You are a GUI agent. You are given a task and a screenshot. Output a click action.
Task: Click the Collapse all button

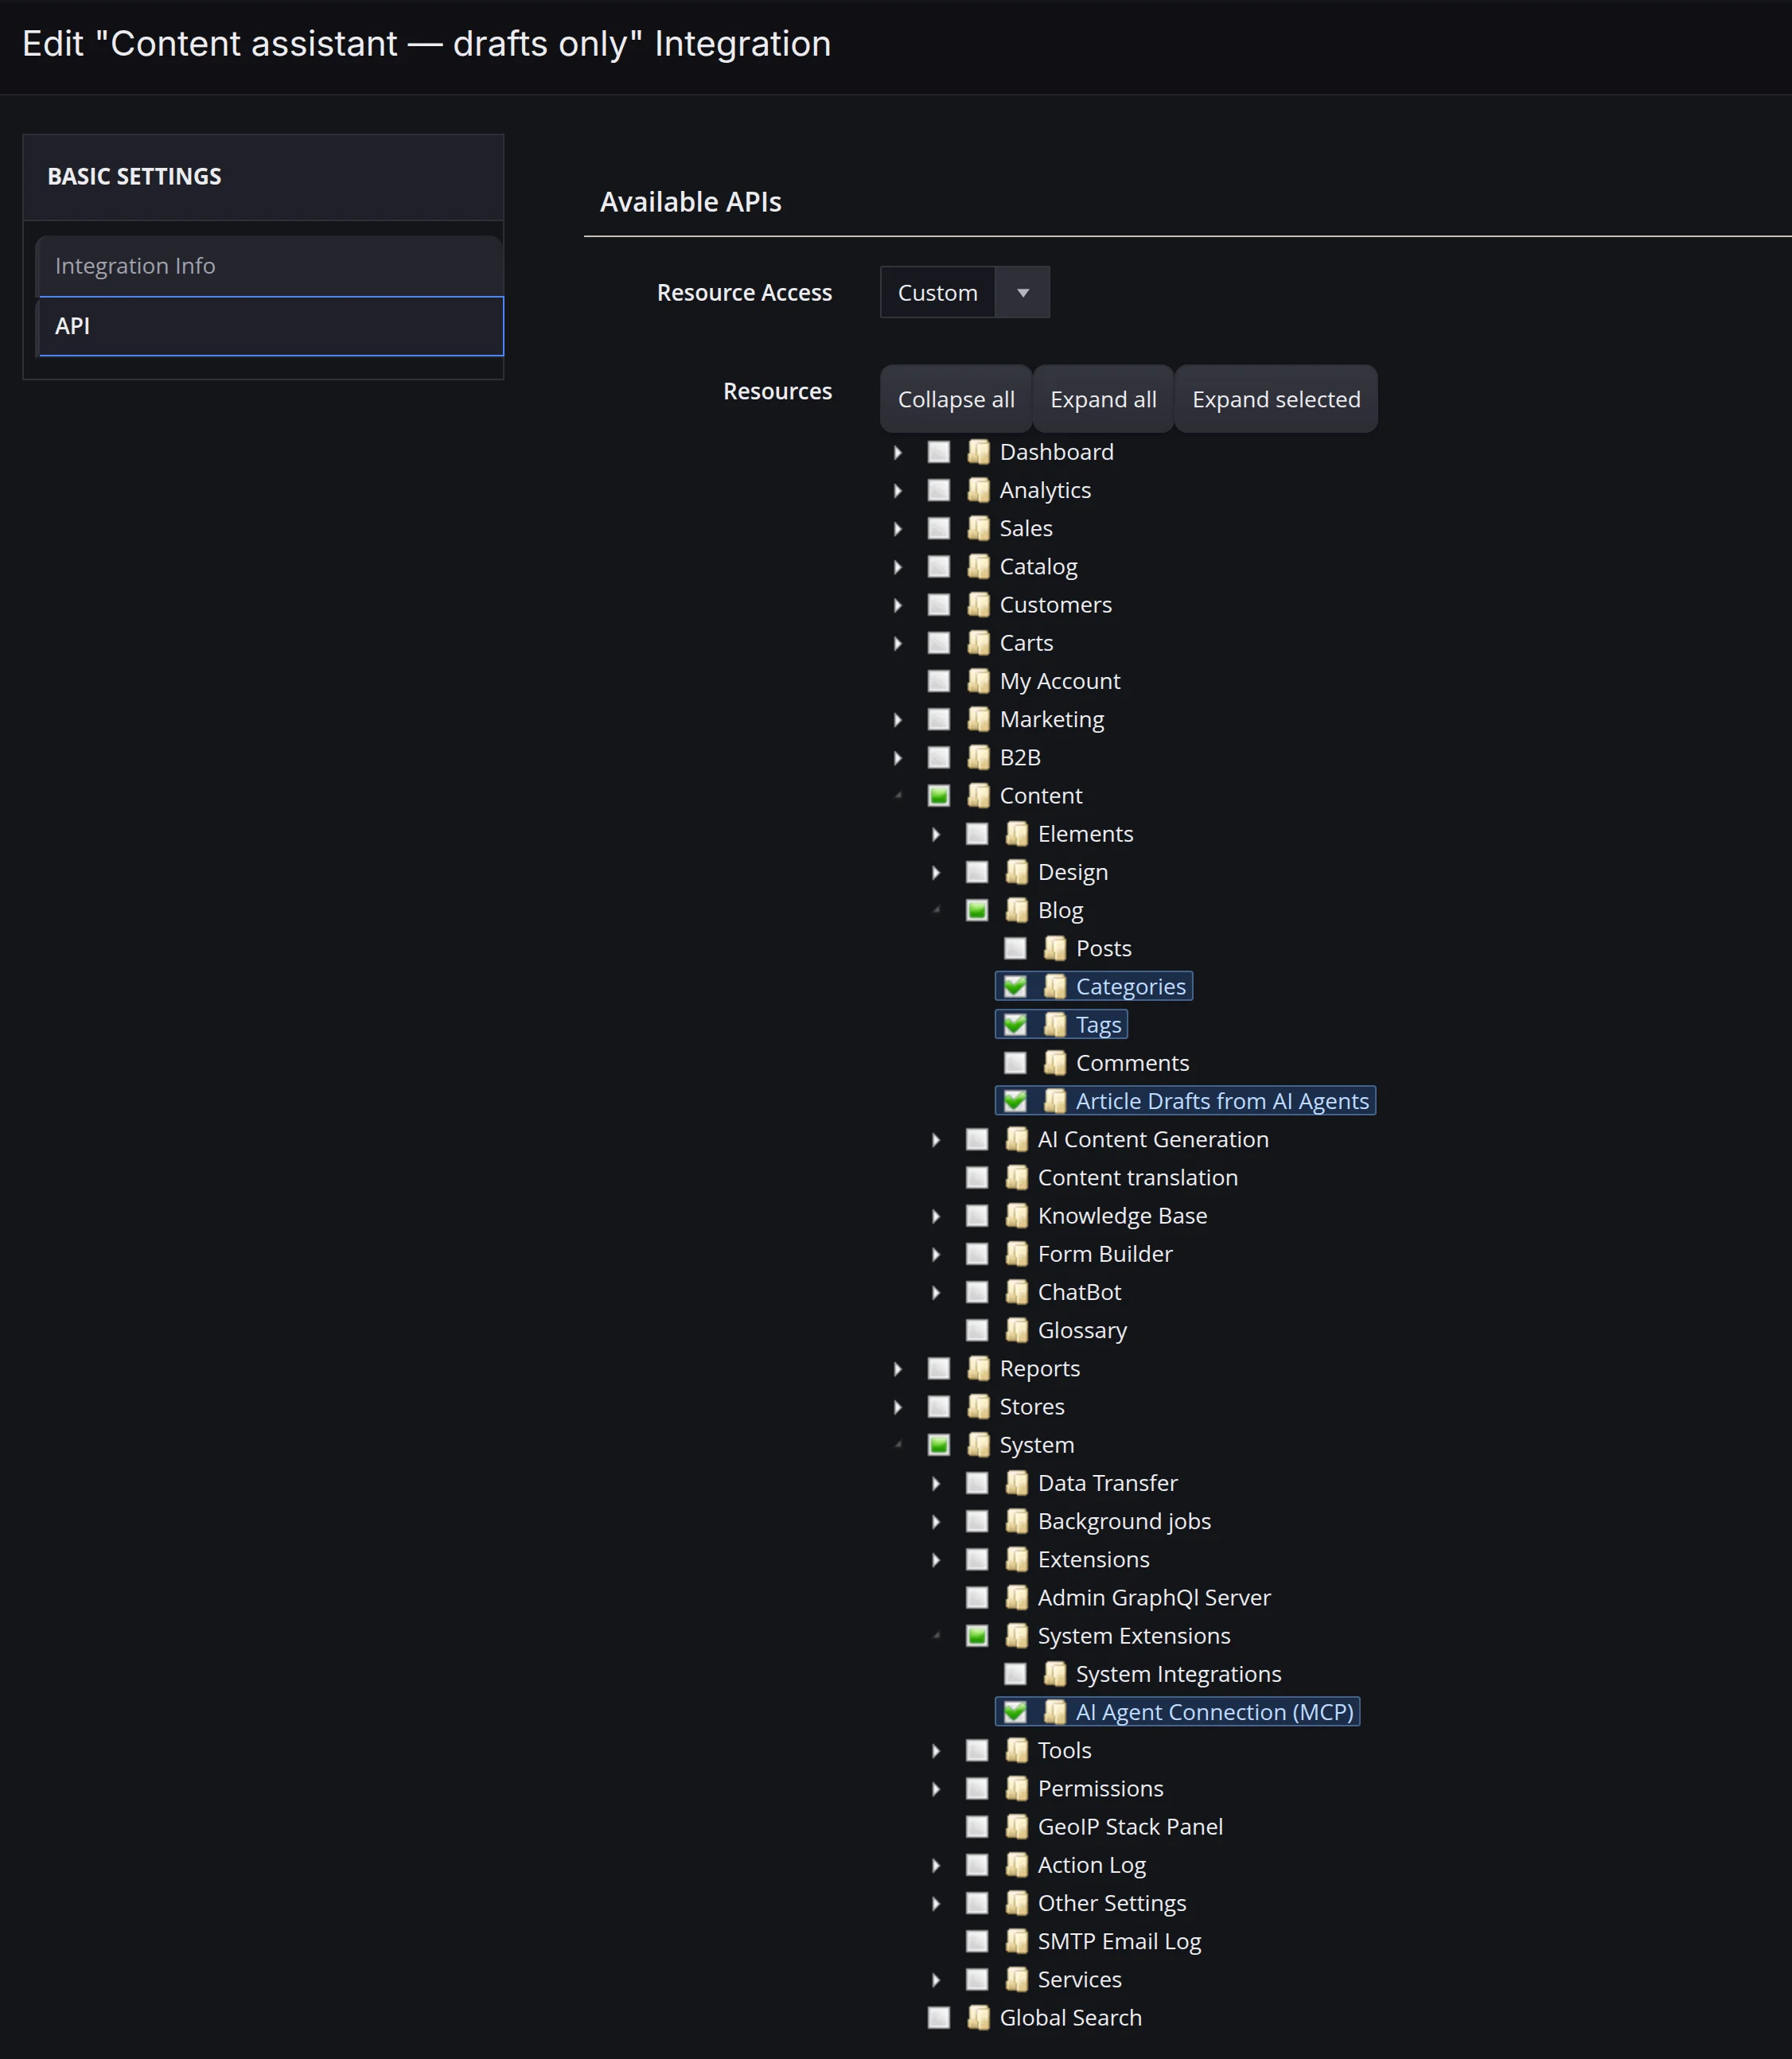pos(956,399)
